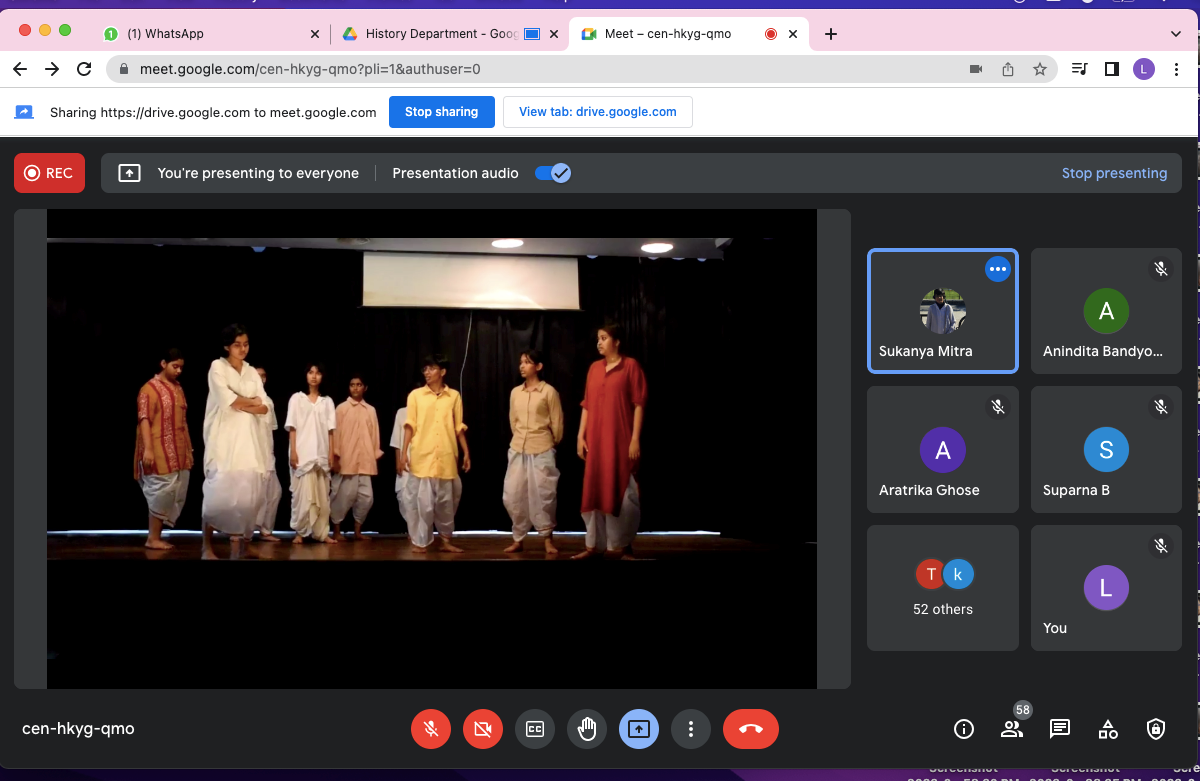Toggle the Presentation audio switch

[x=552, y=173]
